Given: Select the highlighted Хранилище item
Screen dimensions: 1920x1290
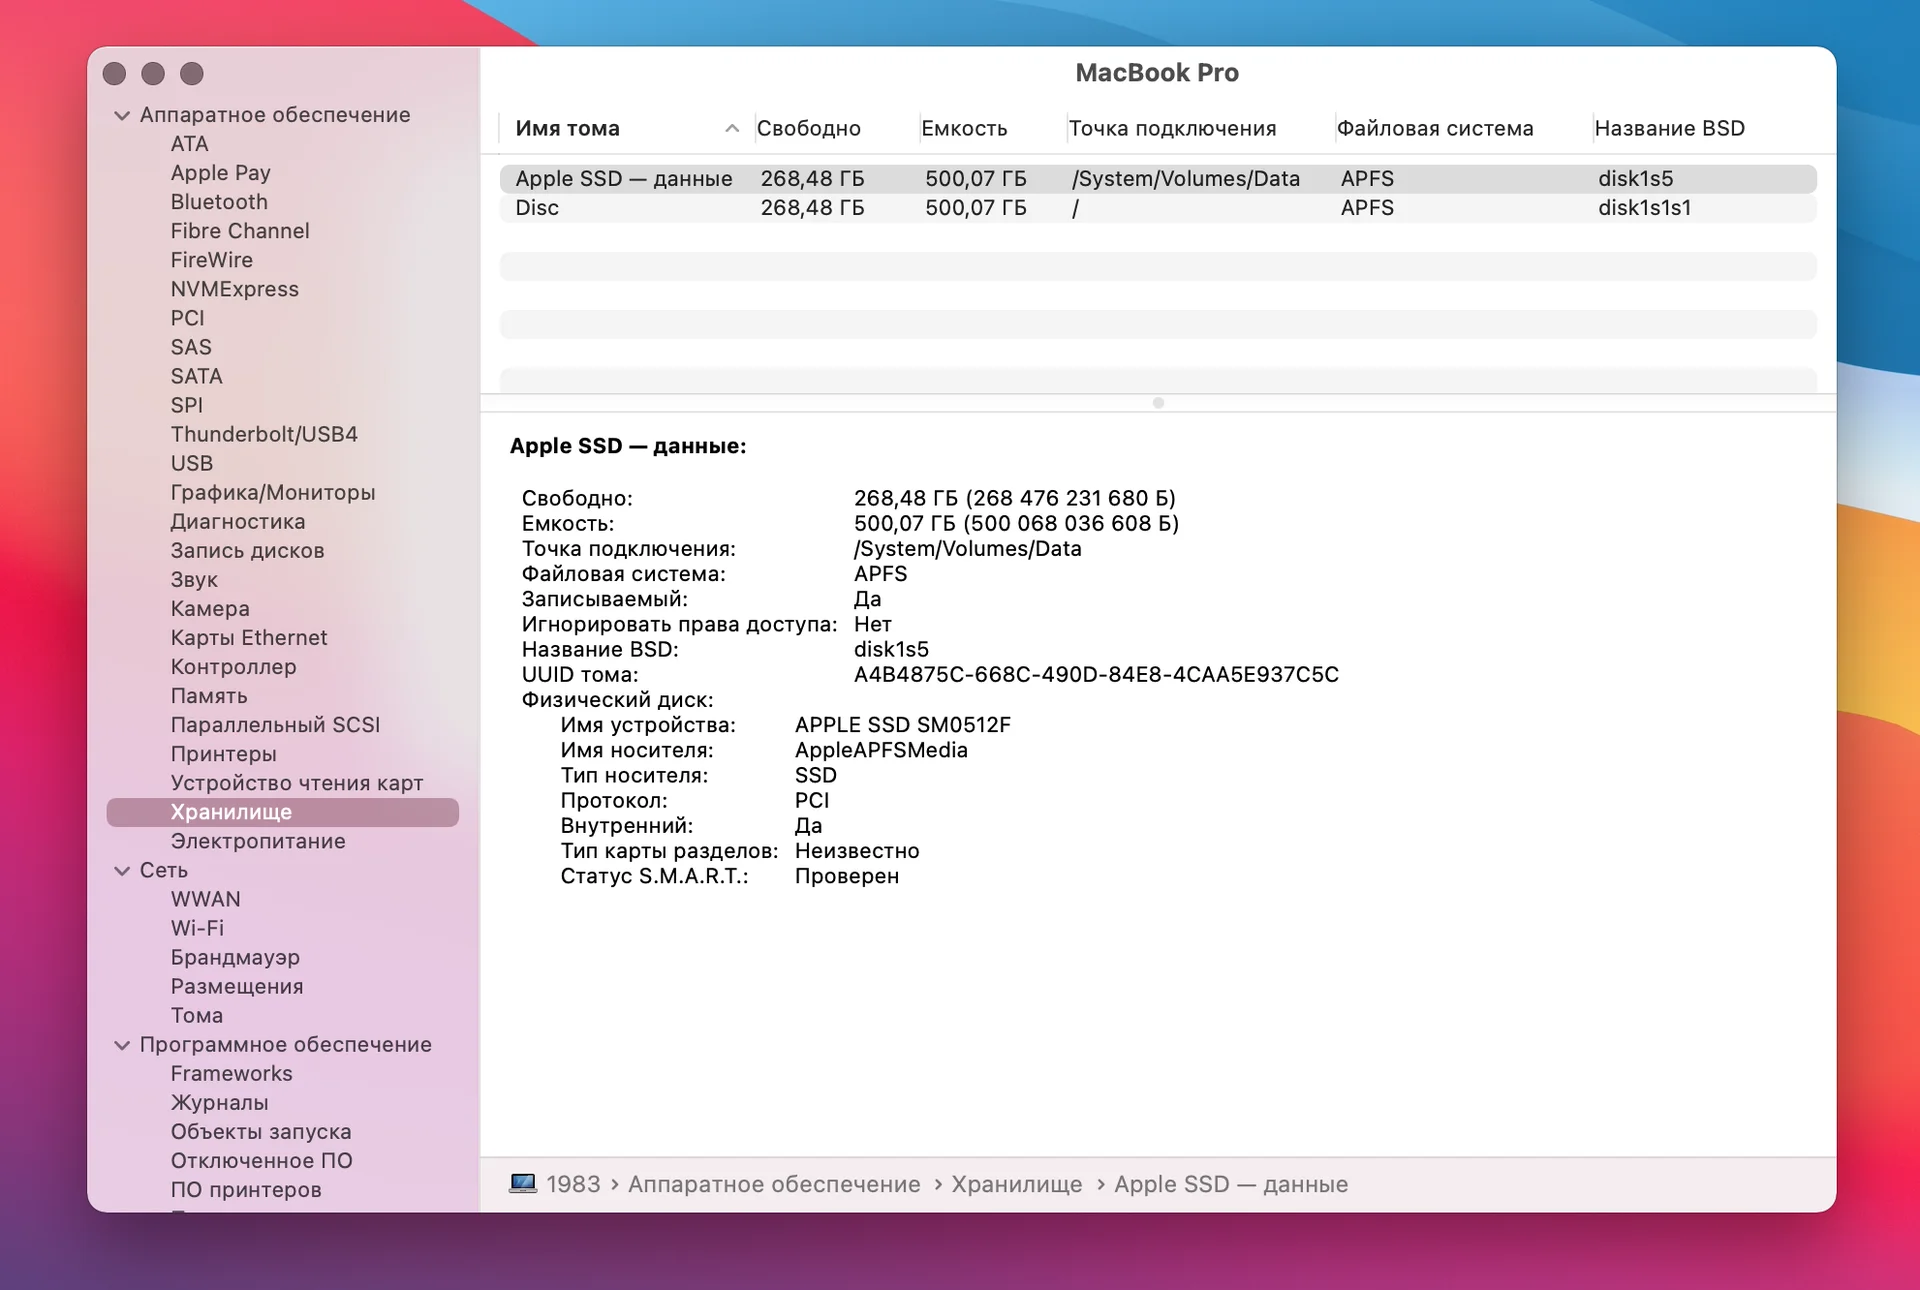Looking at the screenshot, I should (x=282, y=812).
